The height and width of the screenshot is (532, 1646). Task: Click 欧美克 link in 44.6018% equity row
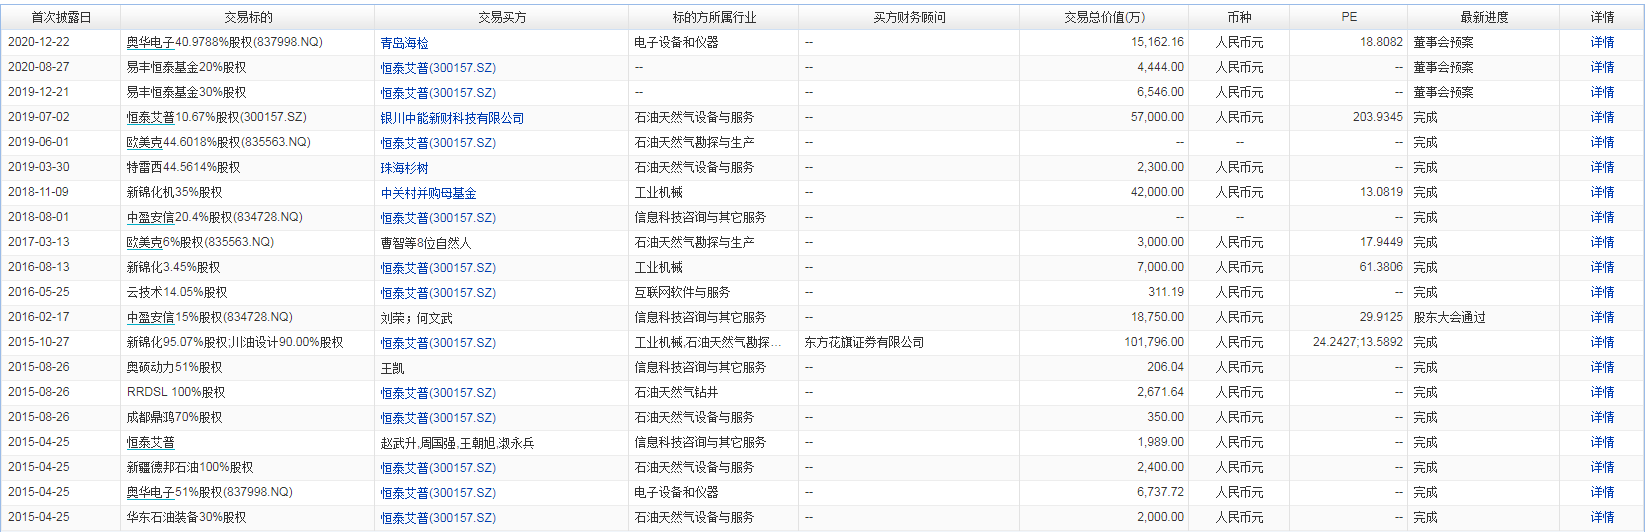point(144,142)
